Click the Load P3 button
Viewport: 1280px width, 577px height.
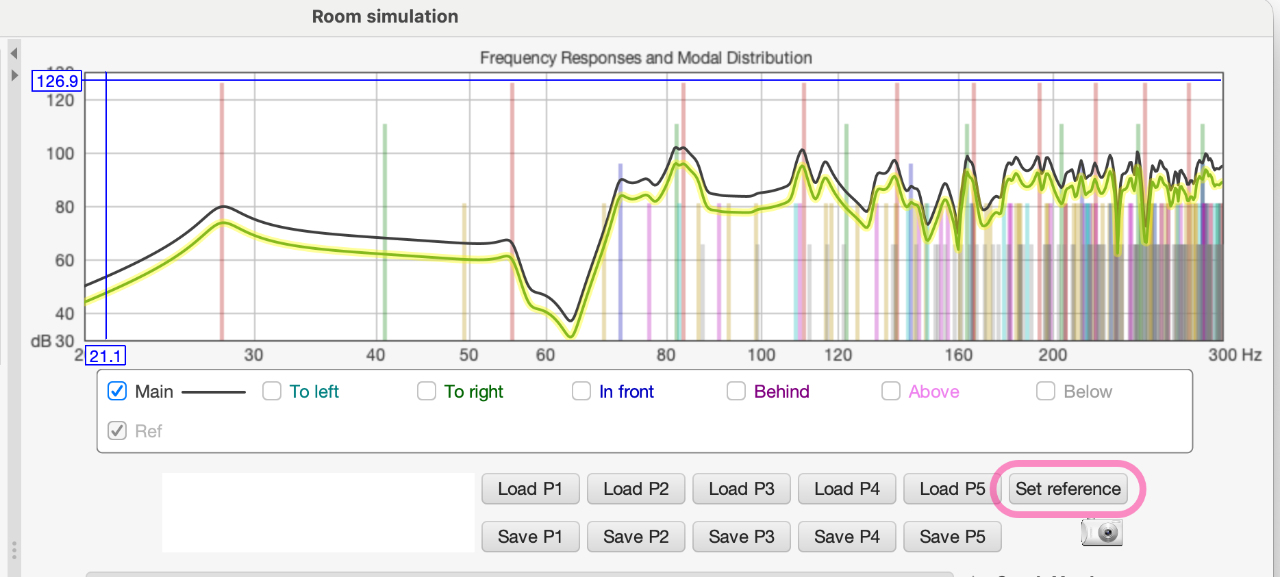tap(742, 489)
